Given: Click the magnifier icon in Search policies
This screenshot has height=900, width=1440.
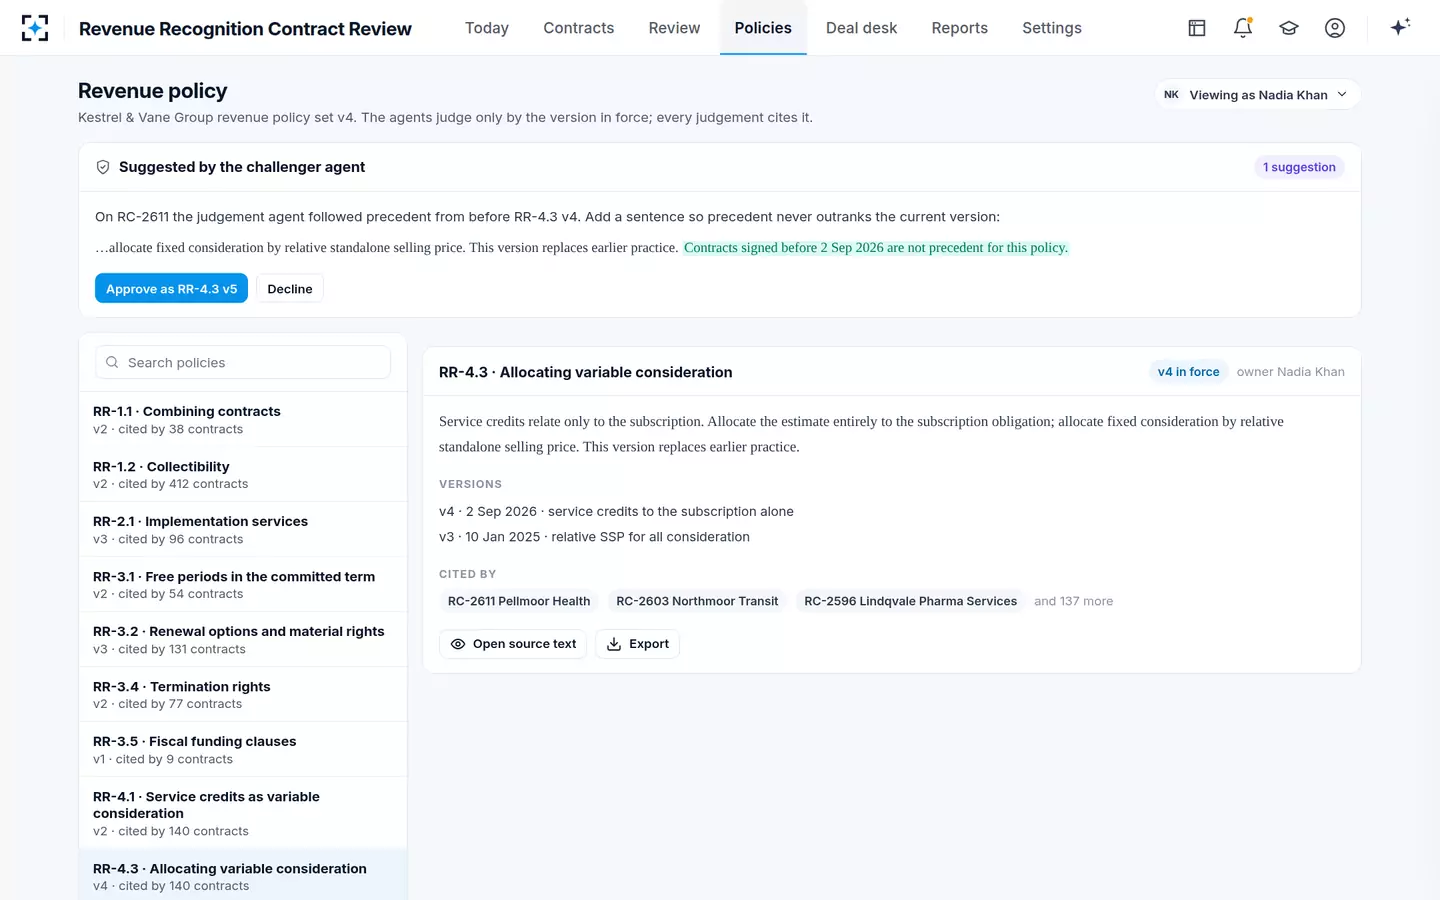Looking at the screenshot, I should pyautogui.click(x=113, y=362).
